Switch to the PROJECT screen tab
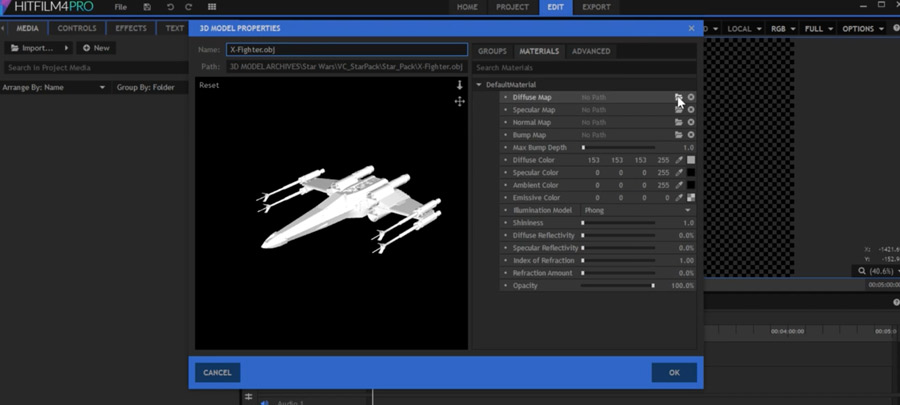The image size is (900, 405). (x=513, y=7)
